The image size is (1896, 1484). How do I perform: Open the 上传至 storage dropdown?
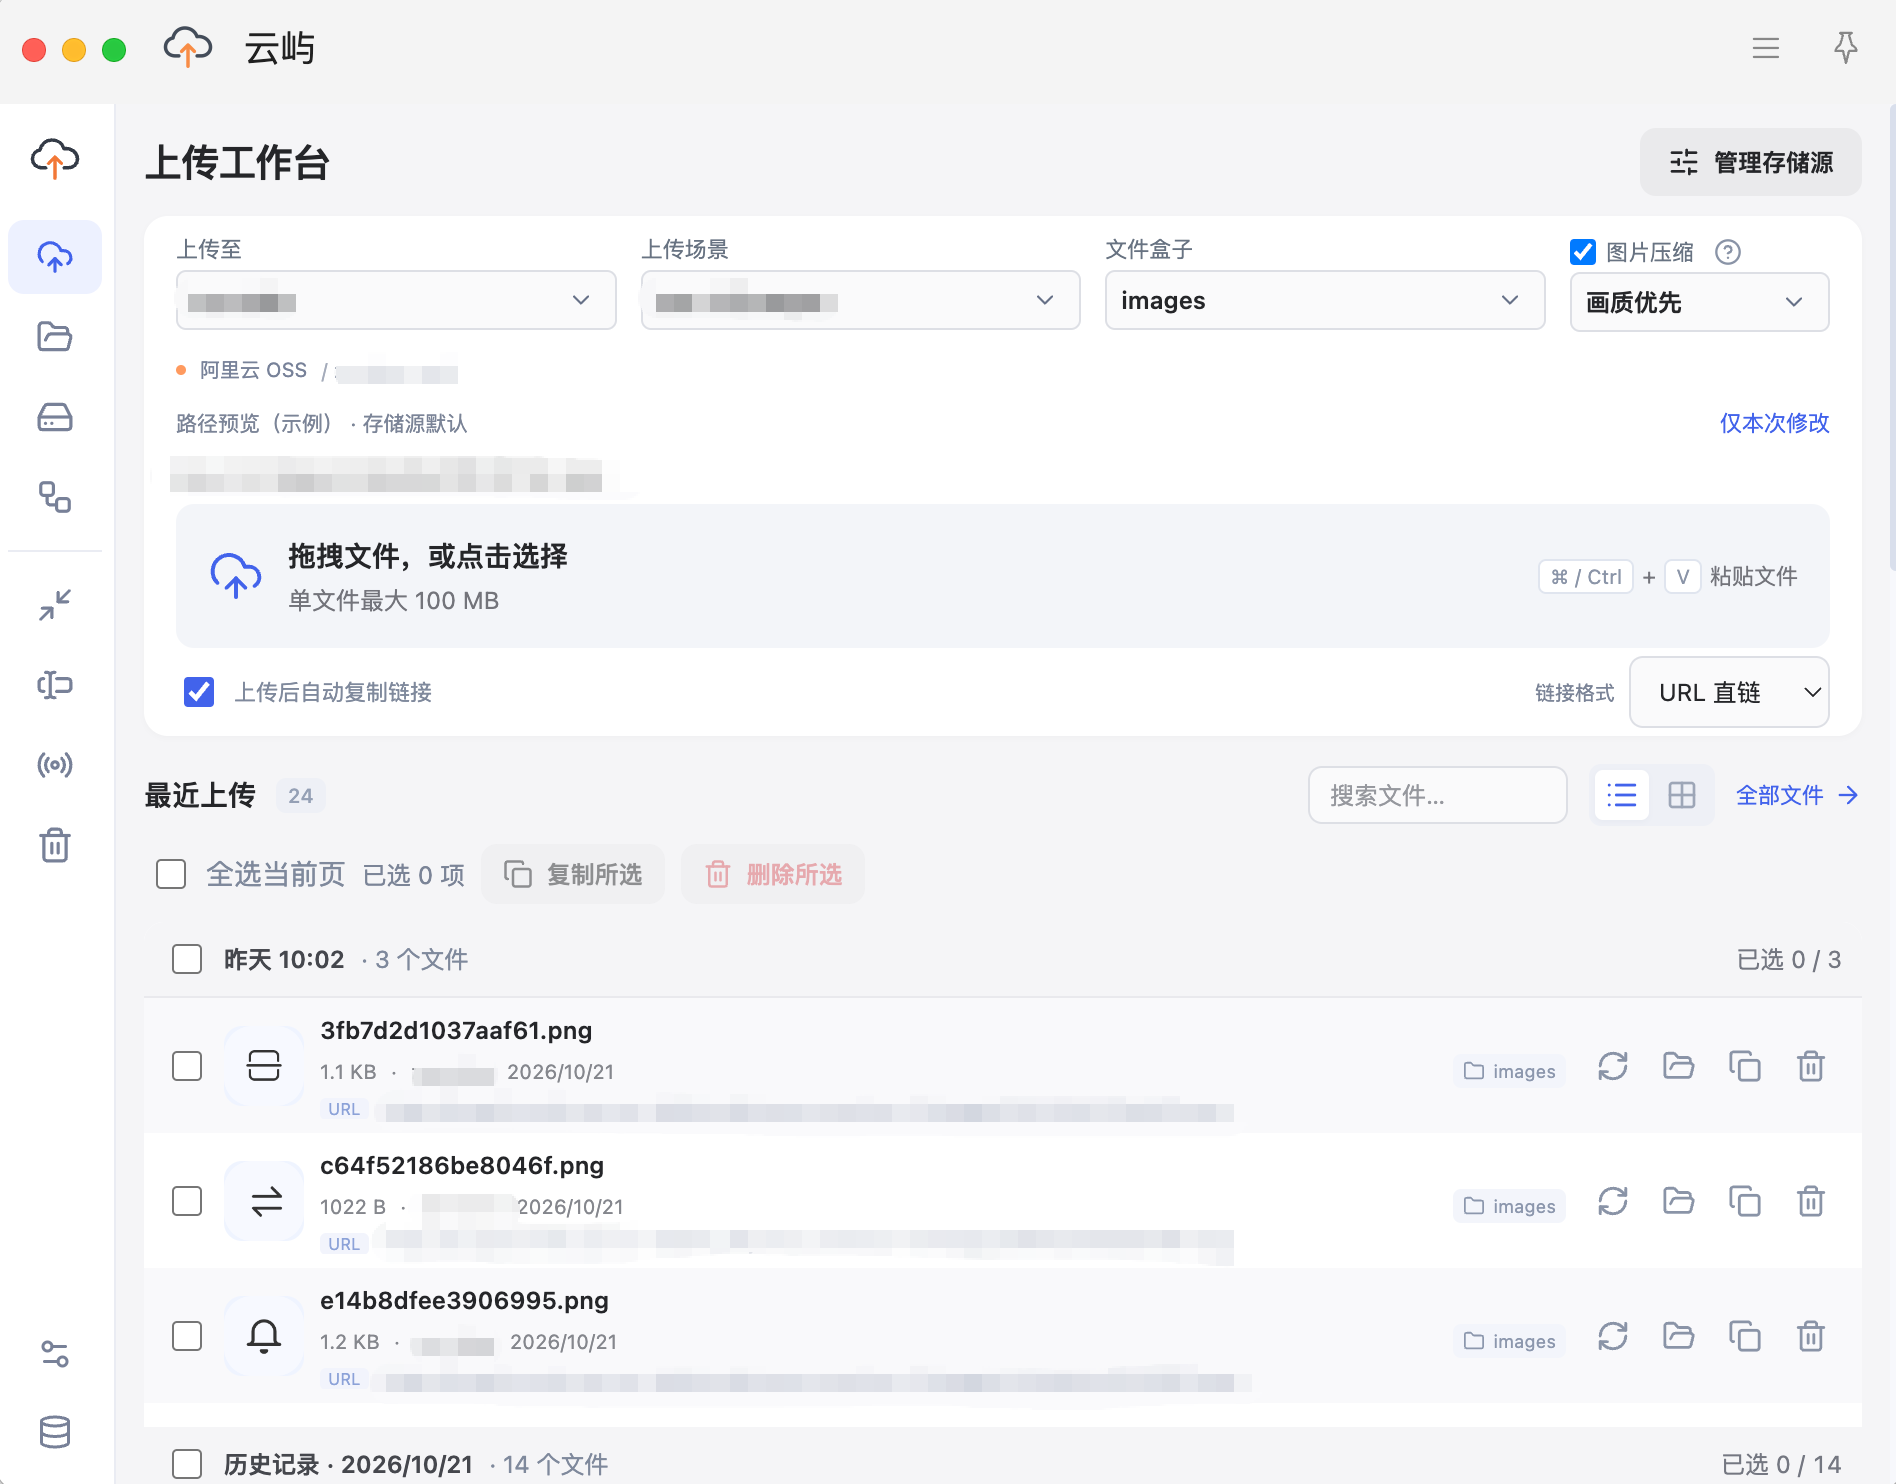click(x=396, y=300)
